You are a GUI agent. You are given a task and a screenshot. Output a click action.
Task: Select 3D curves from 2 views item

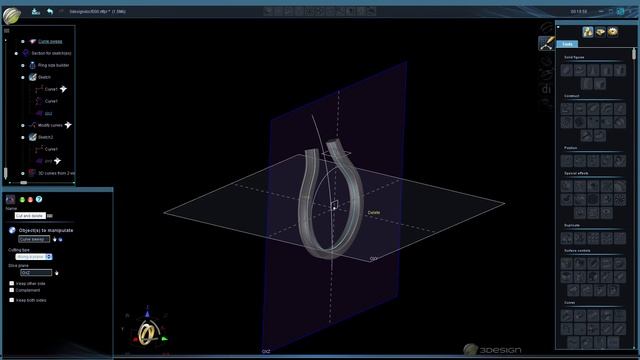pos(56,173)
